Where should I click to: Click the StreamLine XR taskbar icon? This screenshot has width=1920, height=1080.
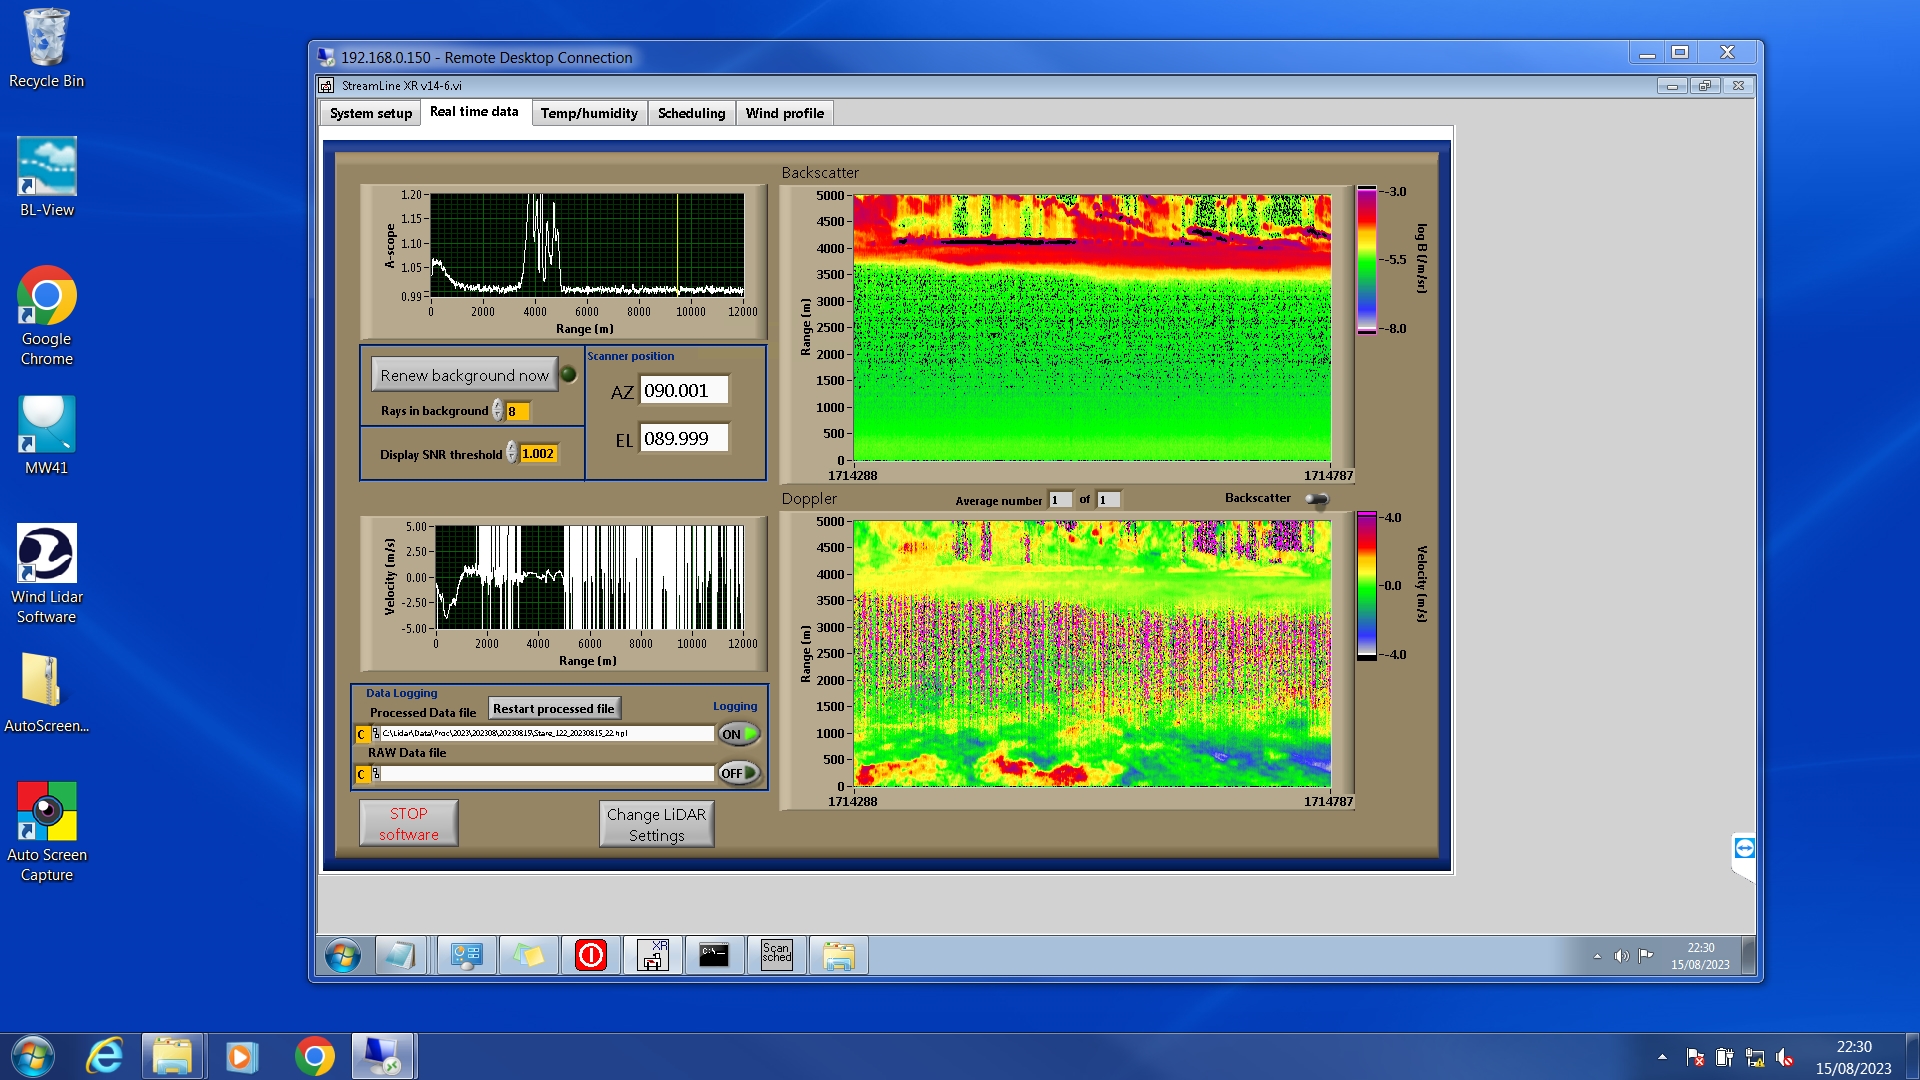652,955
